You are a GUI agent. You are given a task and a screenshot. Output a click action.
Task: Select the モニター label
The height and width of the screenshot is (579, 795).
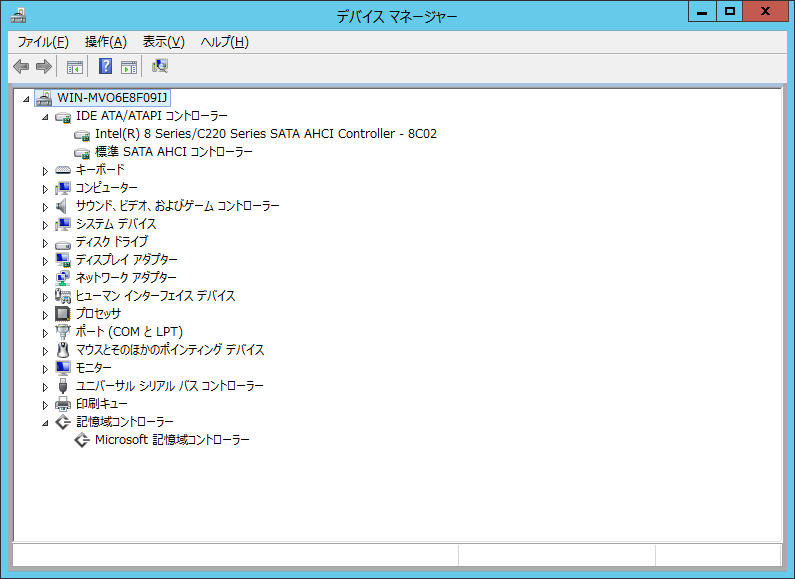pos(93,368)
